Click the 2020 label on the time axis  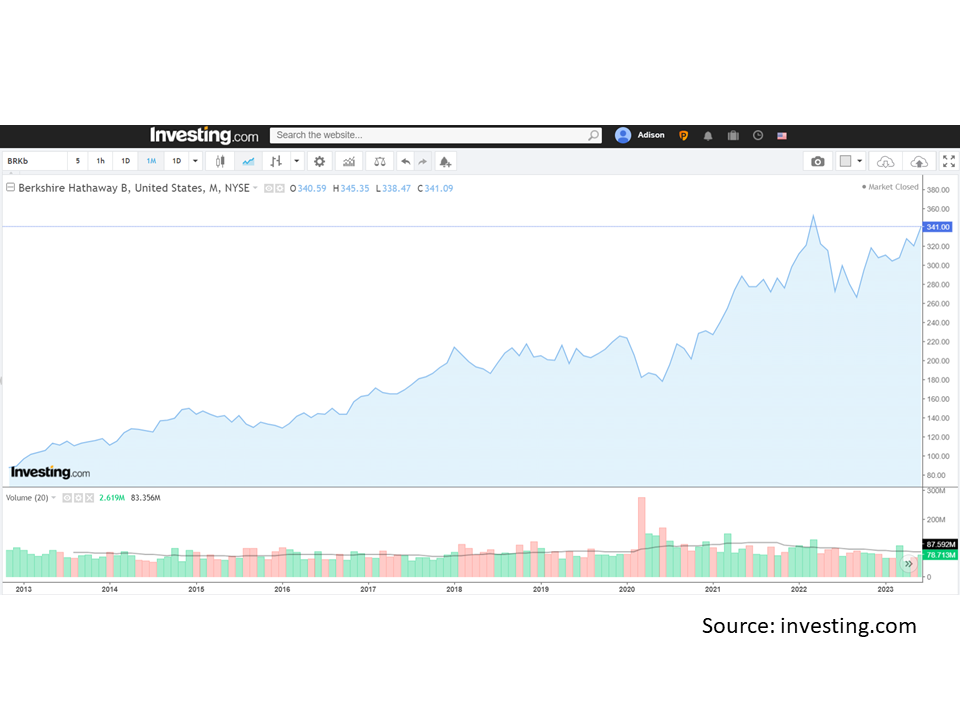(627, 589)
